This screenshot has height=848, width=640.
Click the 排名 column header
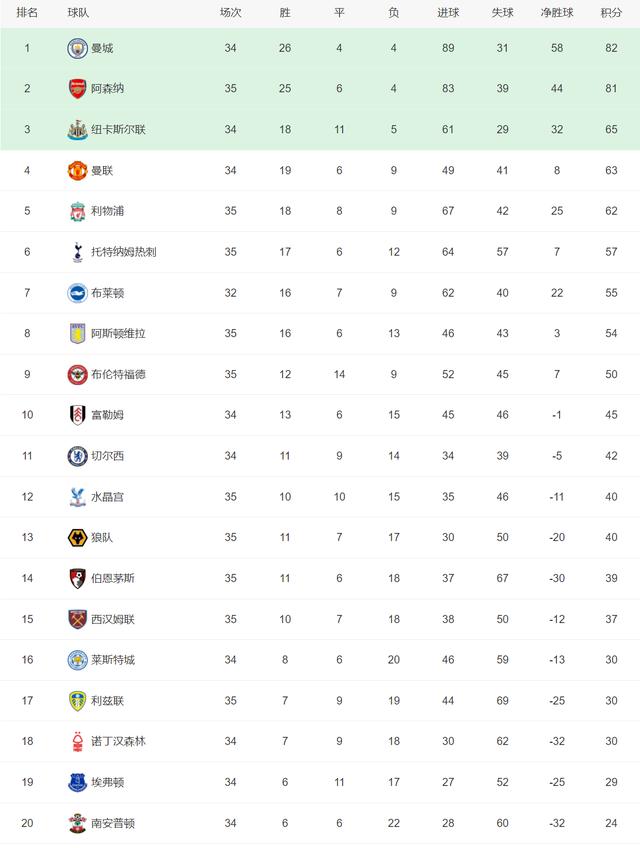pyautogui.click(x=27, y=13)
